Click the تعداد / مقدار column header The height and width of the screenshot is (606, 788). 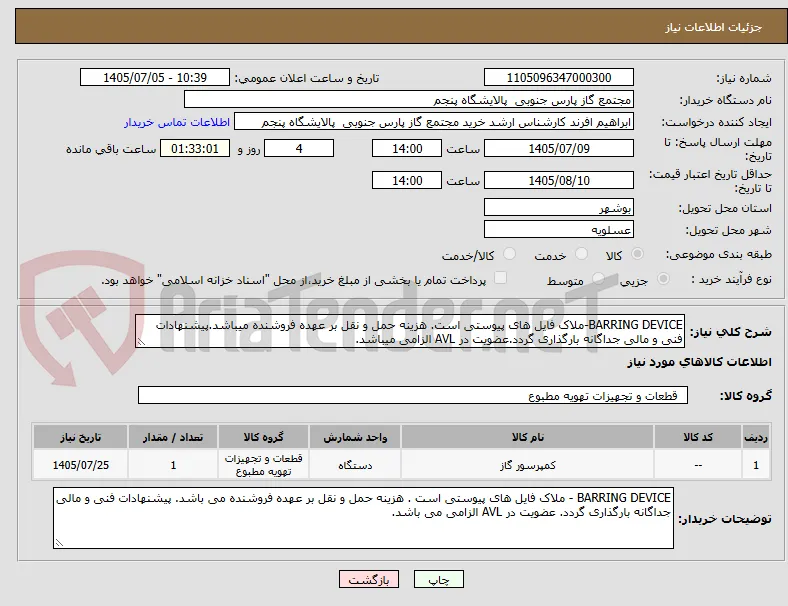tap(173, 437)
